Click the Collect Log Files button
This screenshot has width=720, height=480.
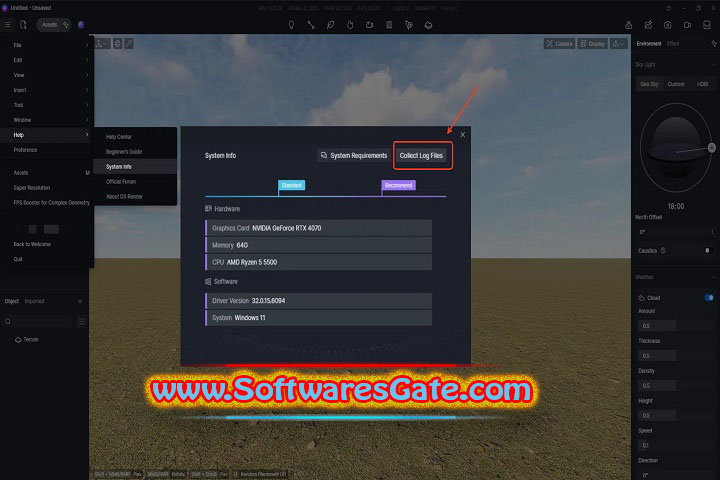421,155
